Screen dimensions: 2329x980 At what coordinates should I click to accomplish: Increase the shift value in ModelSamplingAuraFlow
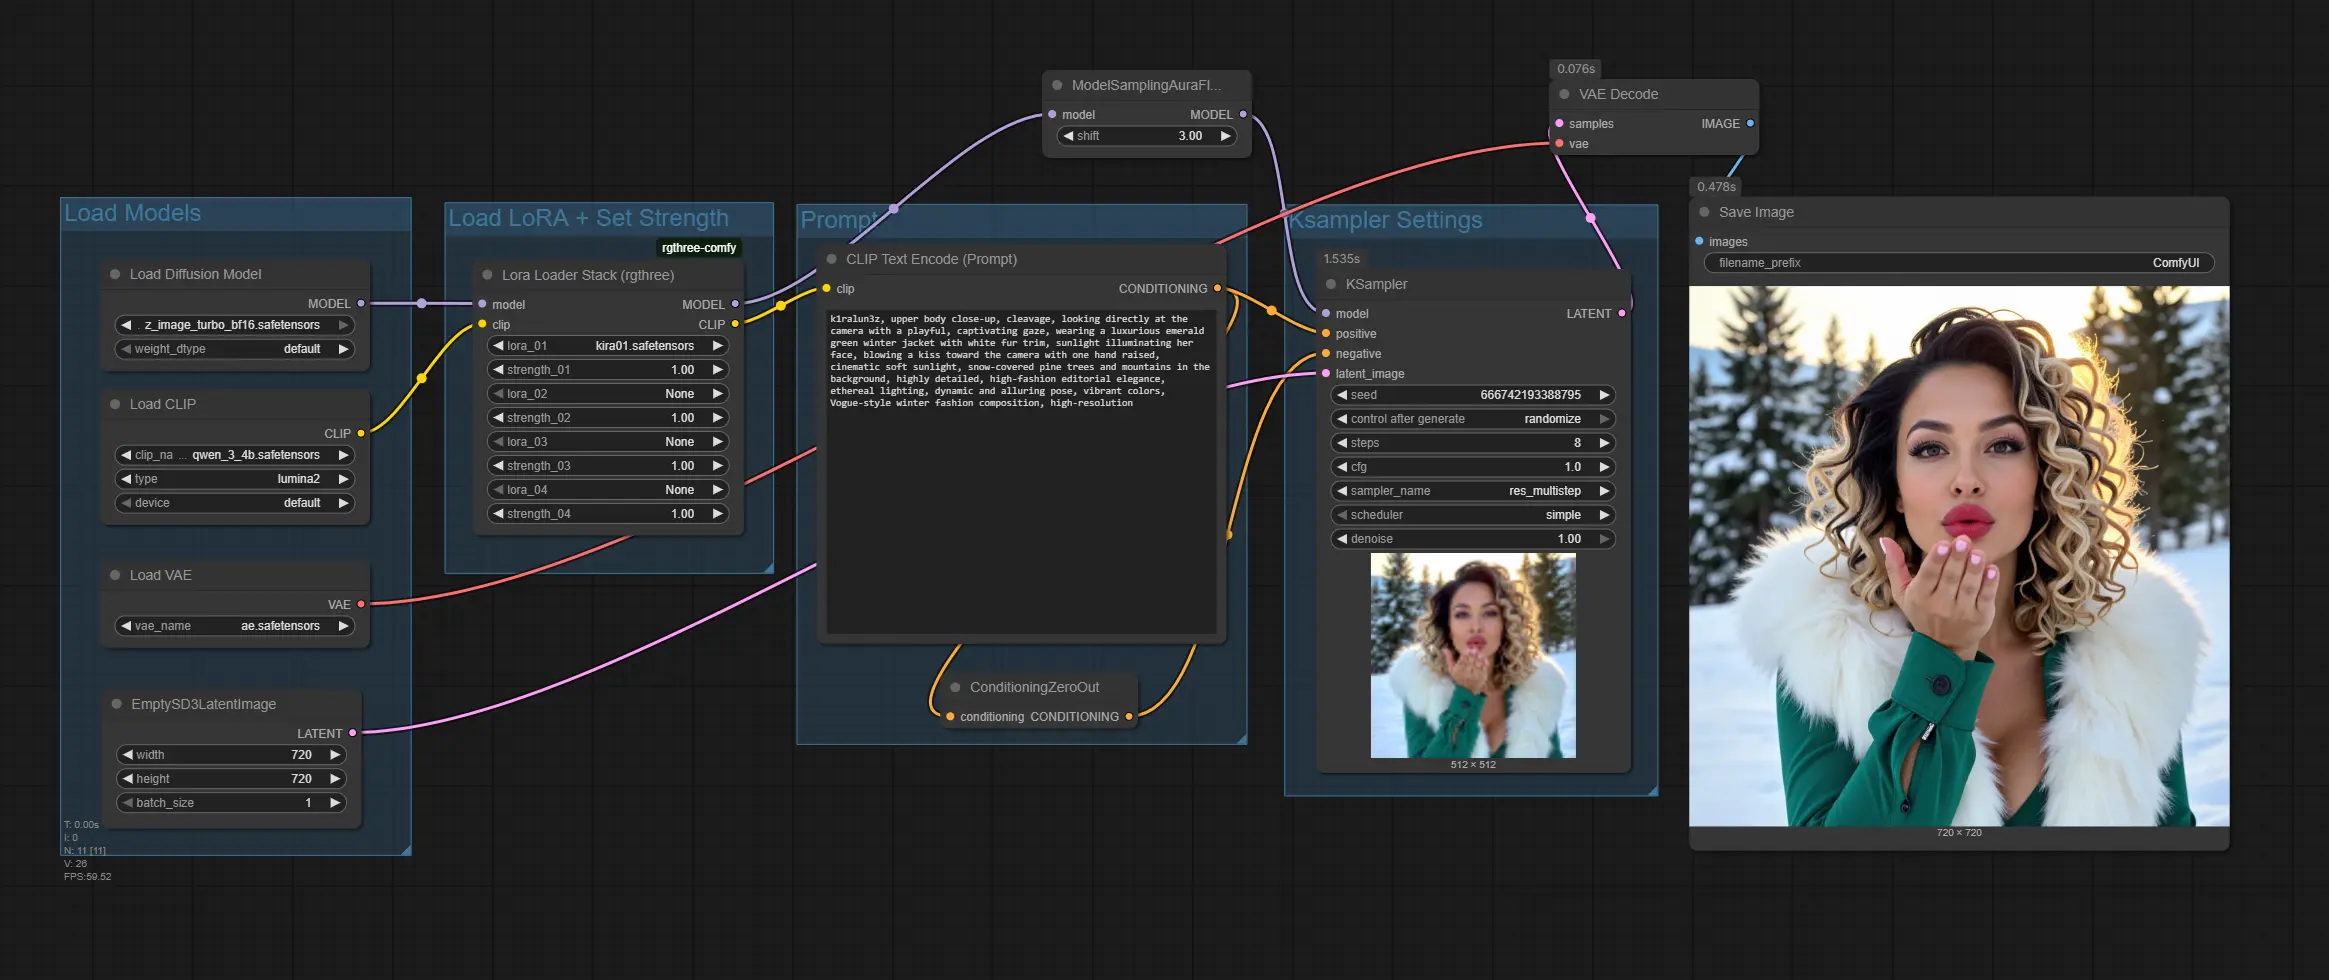[x=1225, y=136]
